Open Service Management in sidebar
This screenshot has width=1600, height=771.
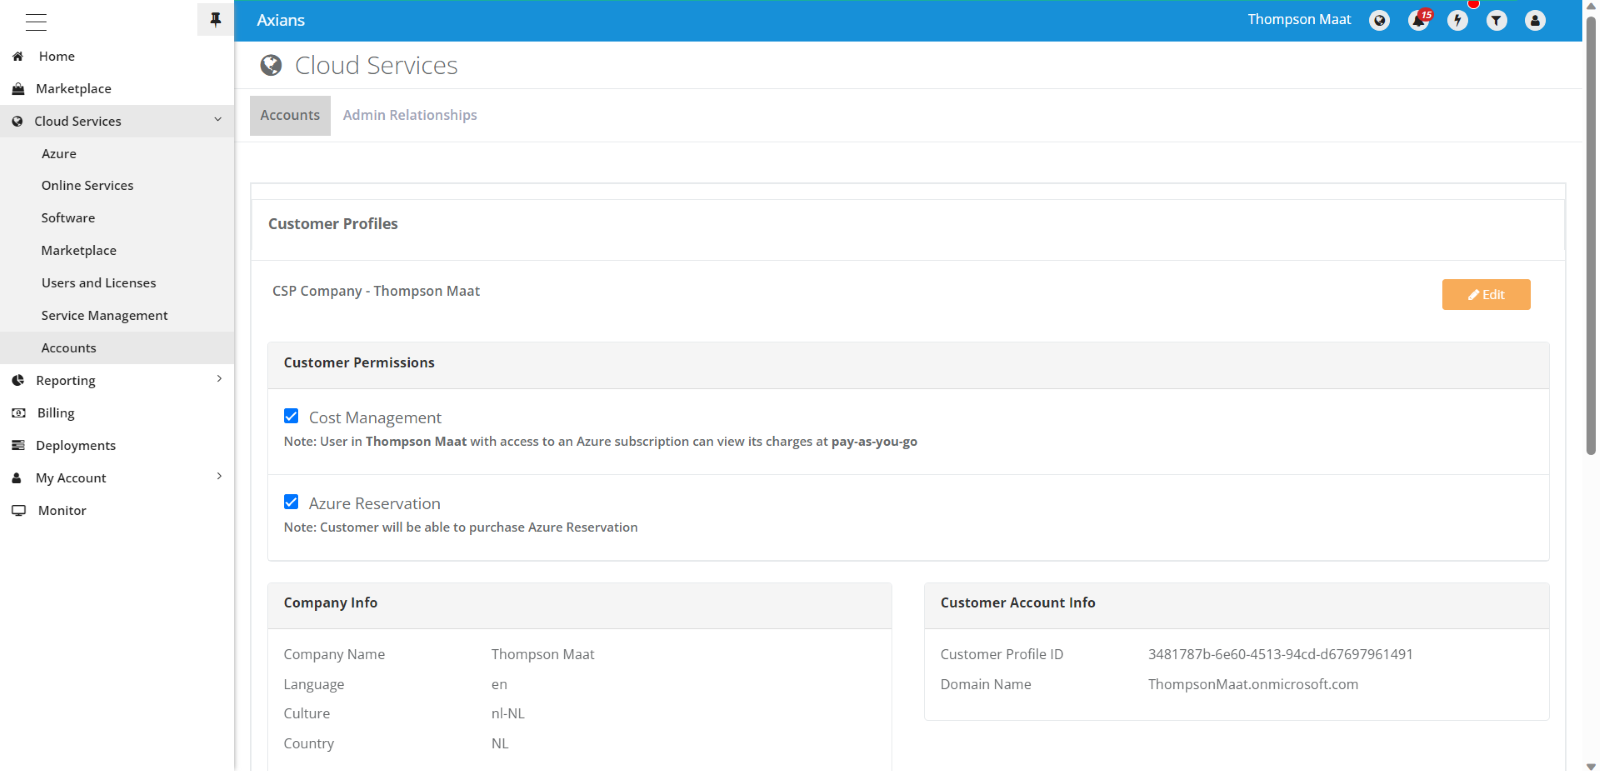(x=104, y=315)
